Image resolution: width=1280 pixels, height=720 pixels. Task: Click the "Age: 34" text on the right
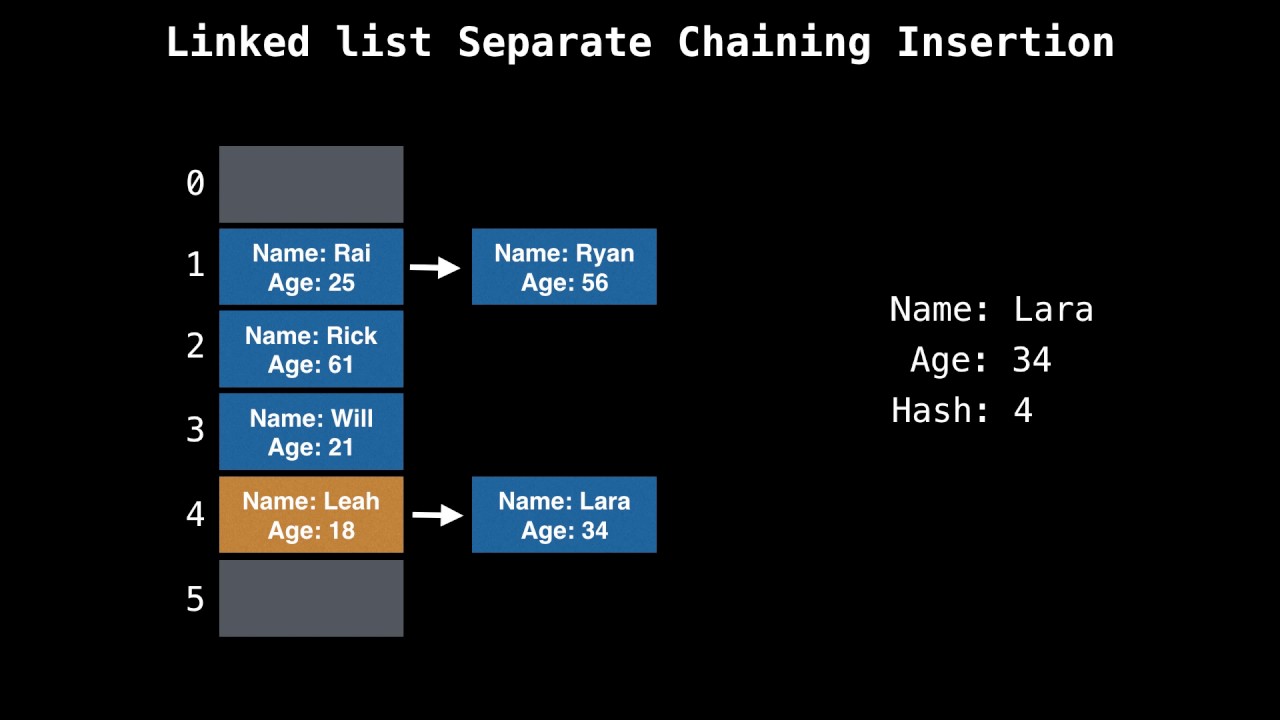[x=980, y=360]
